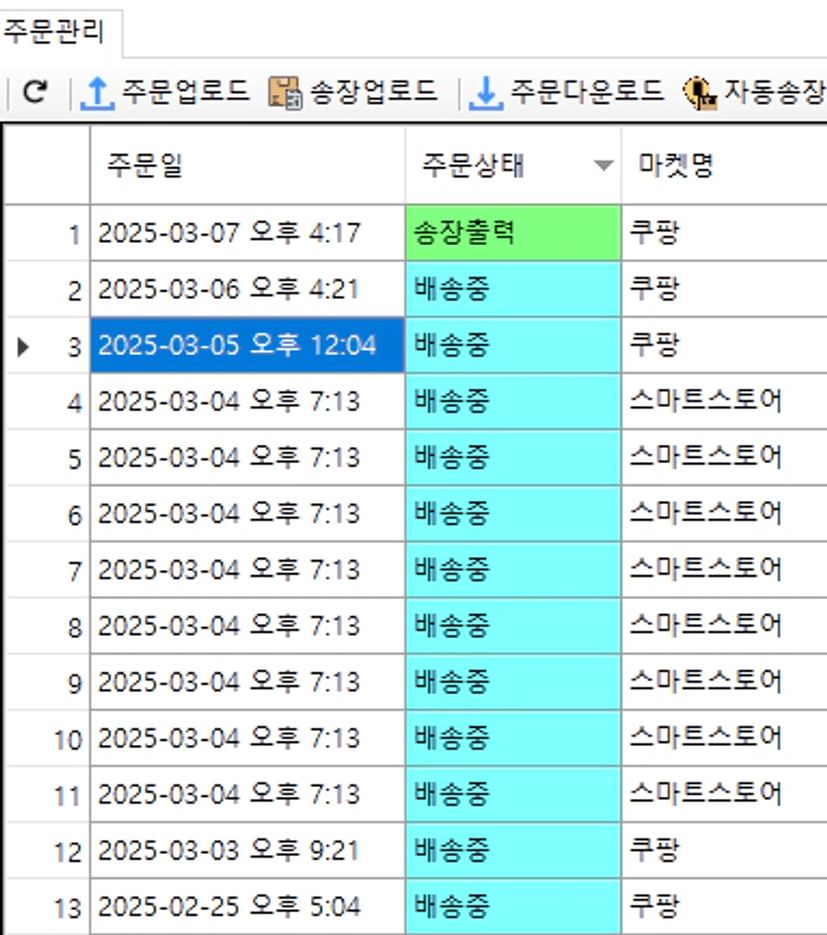The image size is (827, 935).
Task: Click the 마켓명 column header
Action: (x=724, y=165)
